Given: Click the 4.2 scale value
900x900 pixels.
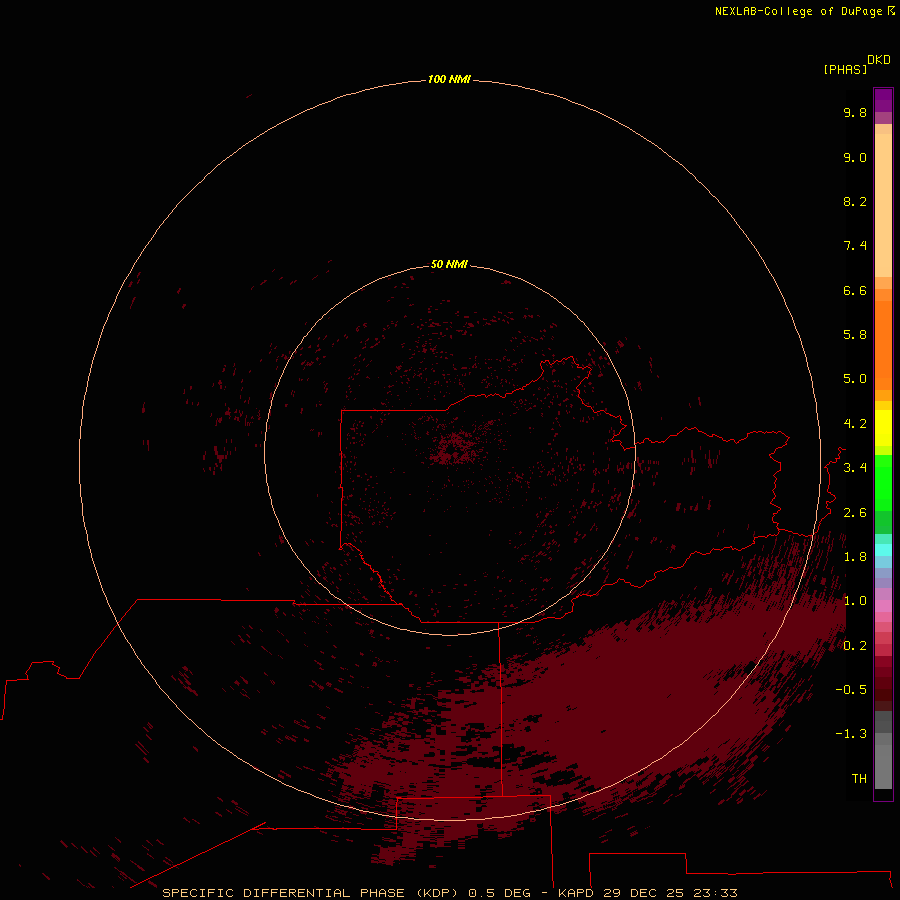Looking at the screenshot, I should (x=855, y=424).
